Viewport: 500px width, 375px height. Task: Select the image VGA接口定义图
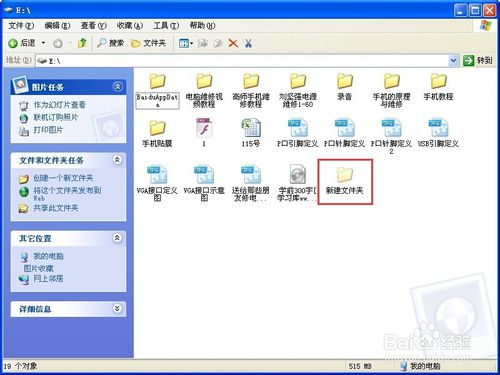[x=157, y=183]
